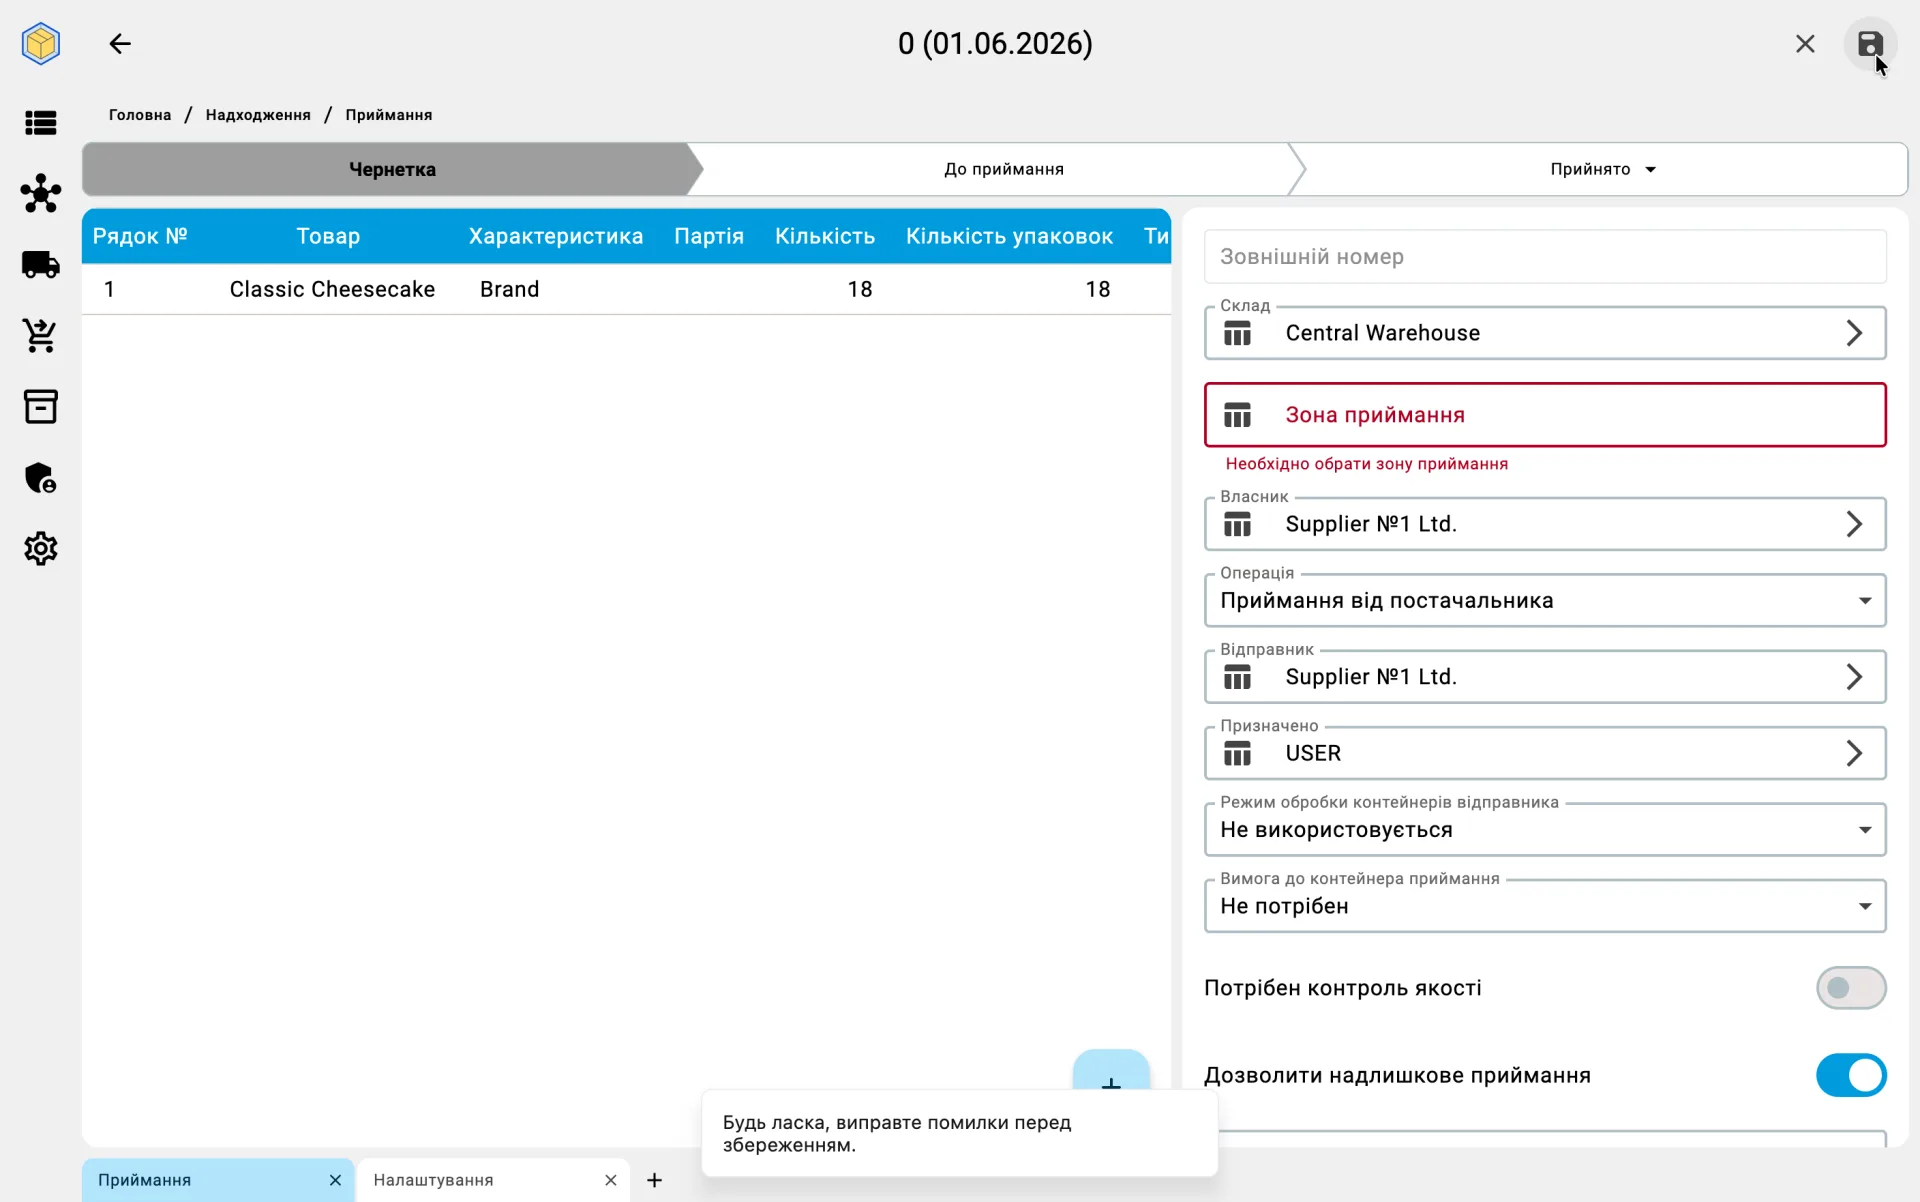Viewport: 1920px width, 1202px height.
Task: Expand Central Warehouse chevron
Action: click(1854, 333)
